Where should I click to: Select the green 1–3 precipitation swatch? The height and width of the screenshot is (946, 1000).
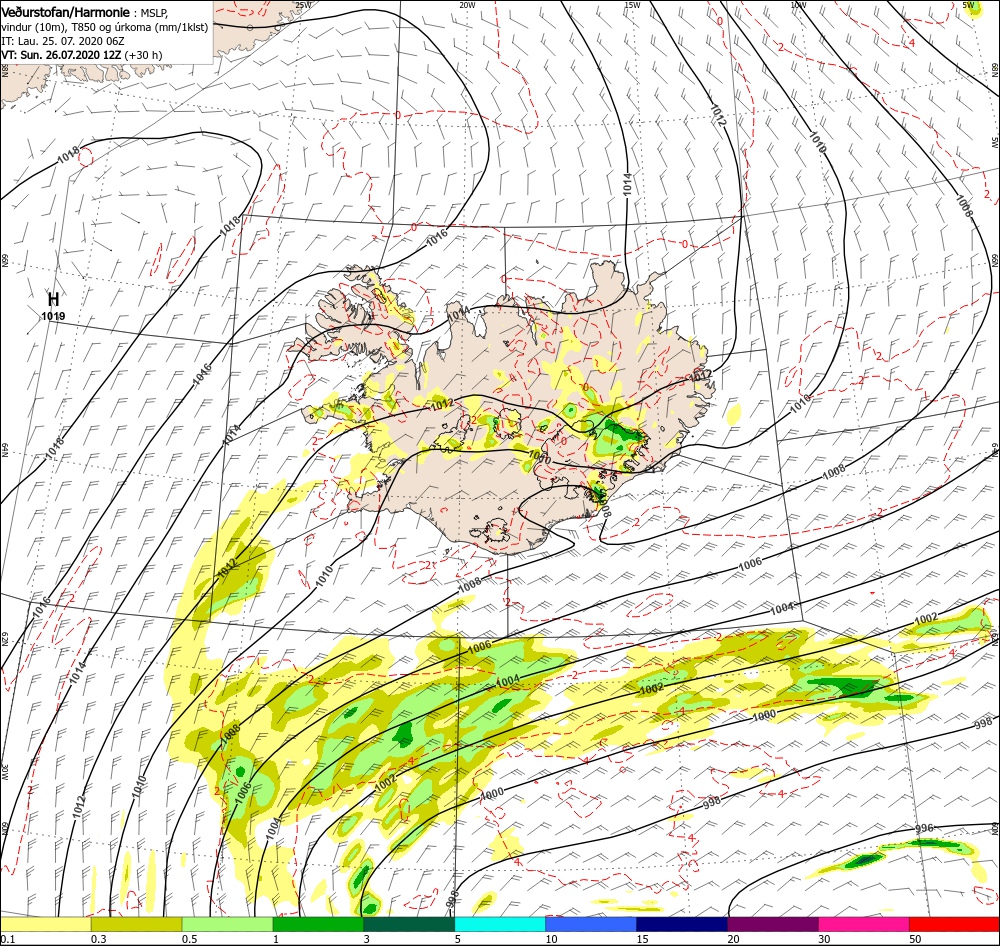click(x=318, y=924)
